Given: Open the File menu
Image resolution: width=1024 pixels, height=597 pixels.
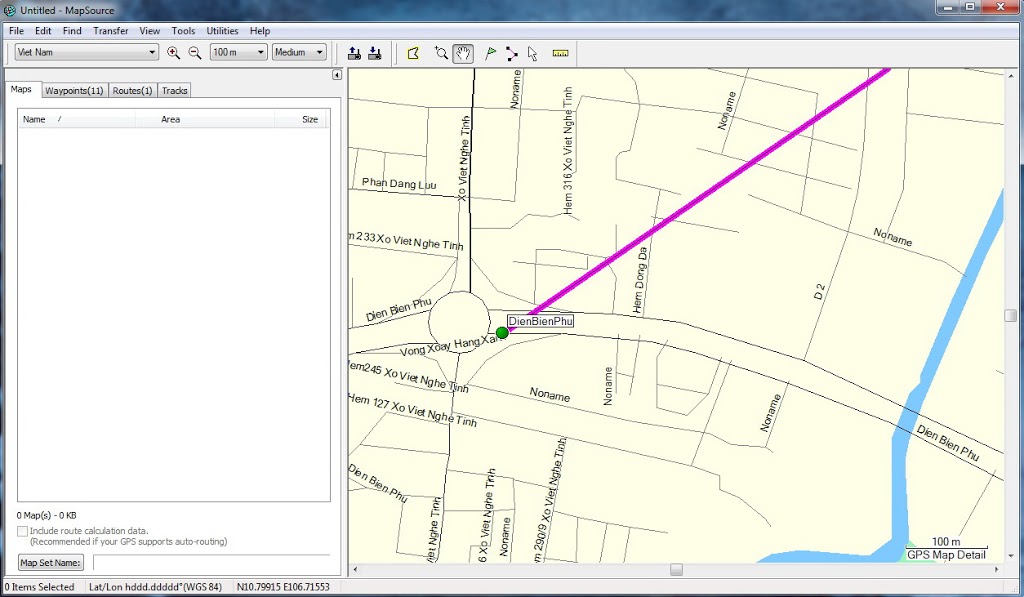Looking at the screenshot, I should point(16,31).
